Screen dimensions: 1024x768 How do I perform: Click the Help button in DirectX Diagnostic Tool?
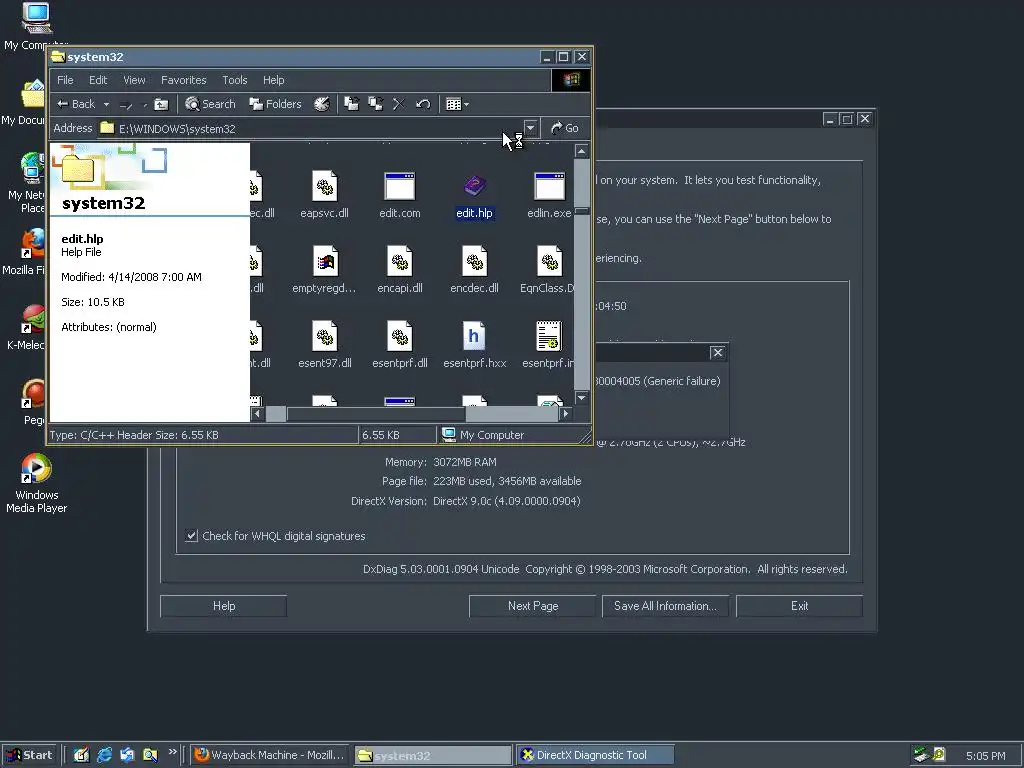(223, 606)
